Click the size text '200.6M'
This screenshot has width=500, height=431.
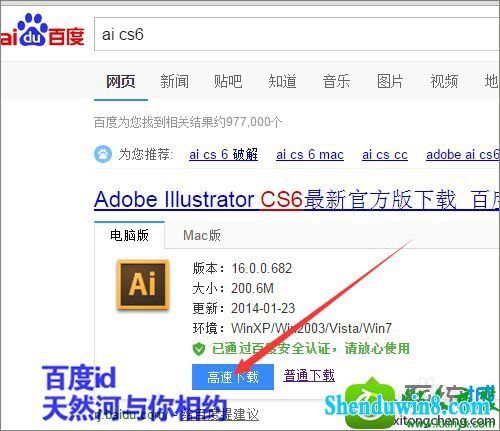pos(252,288)
